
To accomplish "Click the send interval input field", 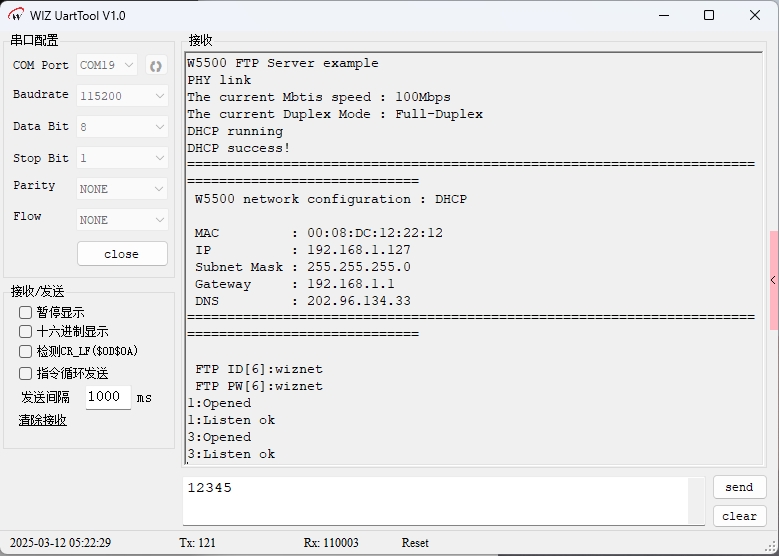I will coord(107,397).
